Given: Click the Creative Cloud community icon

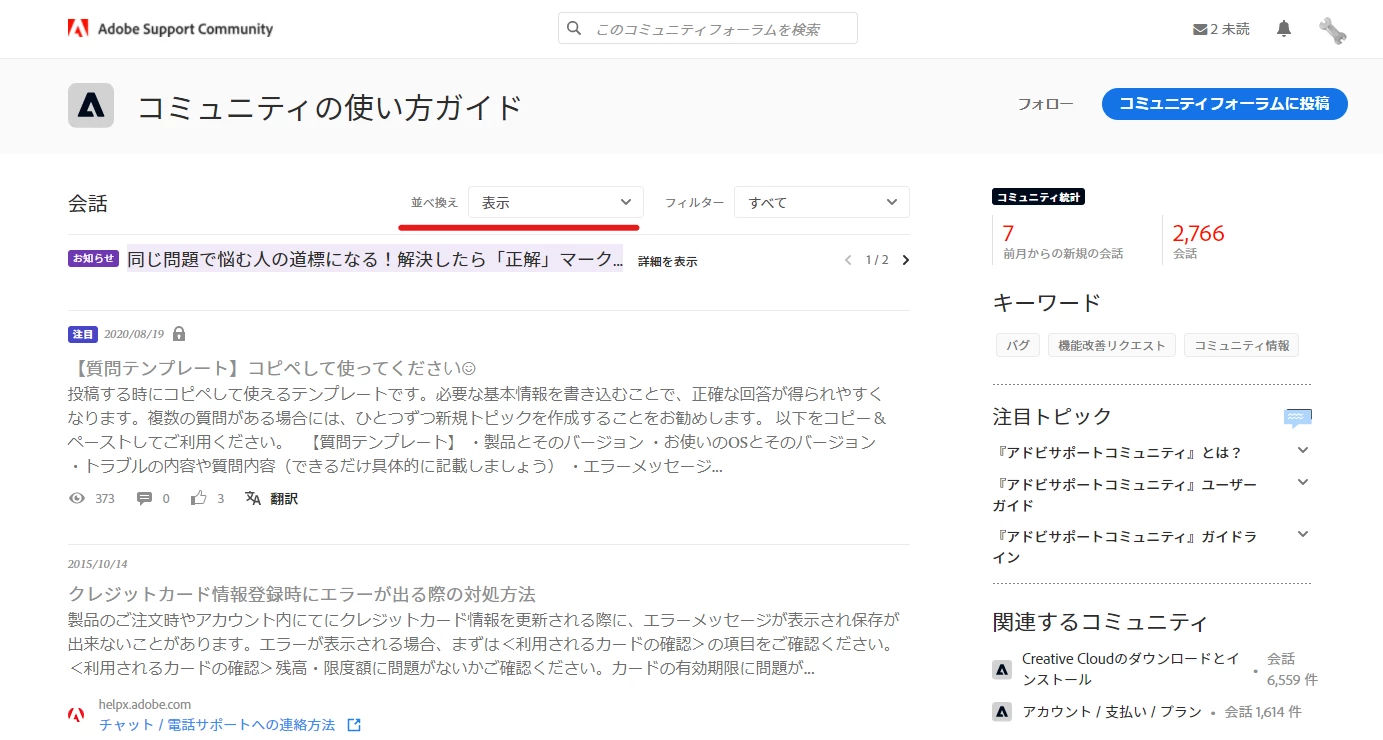Looking at the screenshot, I should click(x=1002, y=670).
